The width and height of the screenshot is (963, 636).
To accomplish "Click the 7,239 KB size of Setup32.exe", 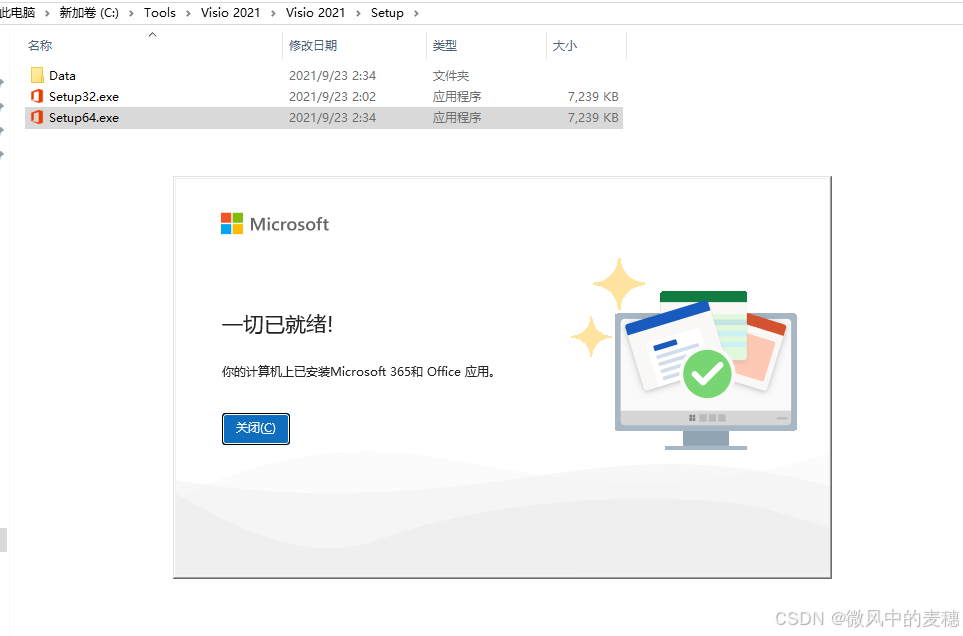I will pos(593,96).
